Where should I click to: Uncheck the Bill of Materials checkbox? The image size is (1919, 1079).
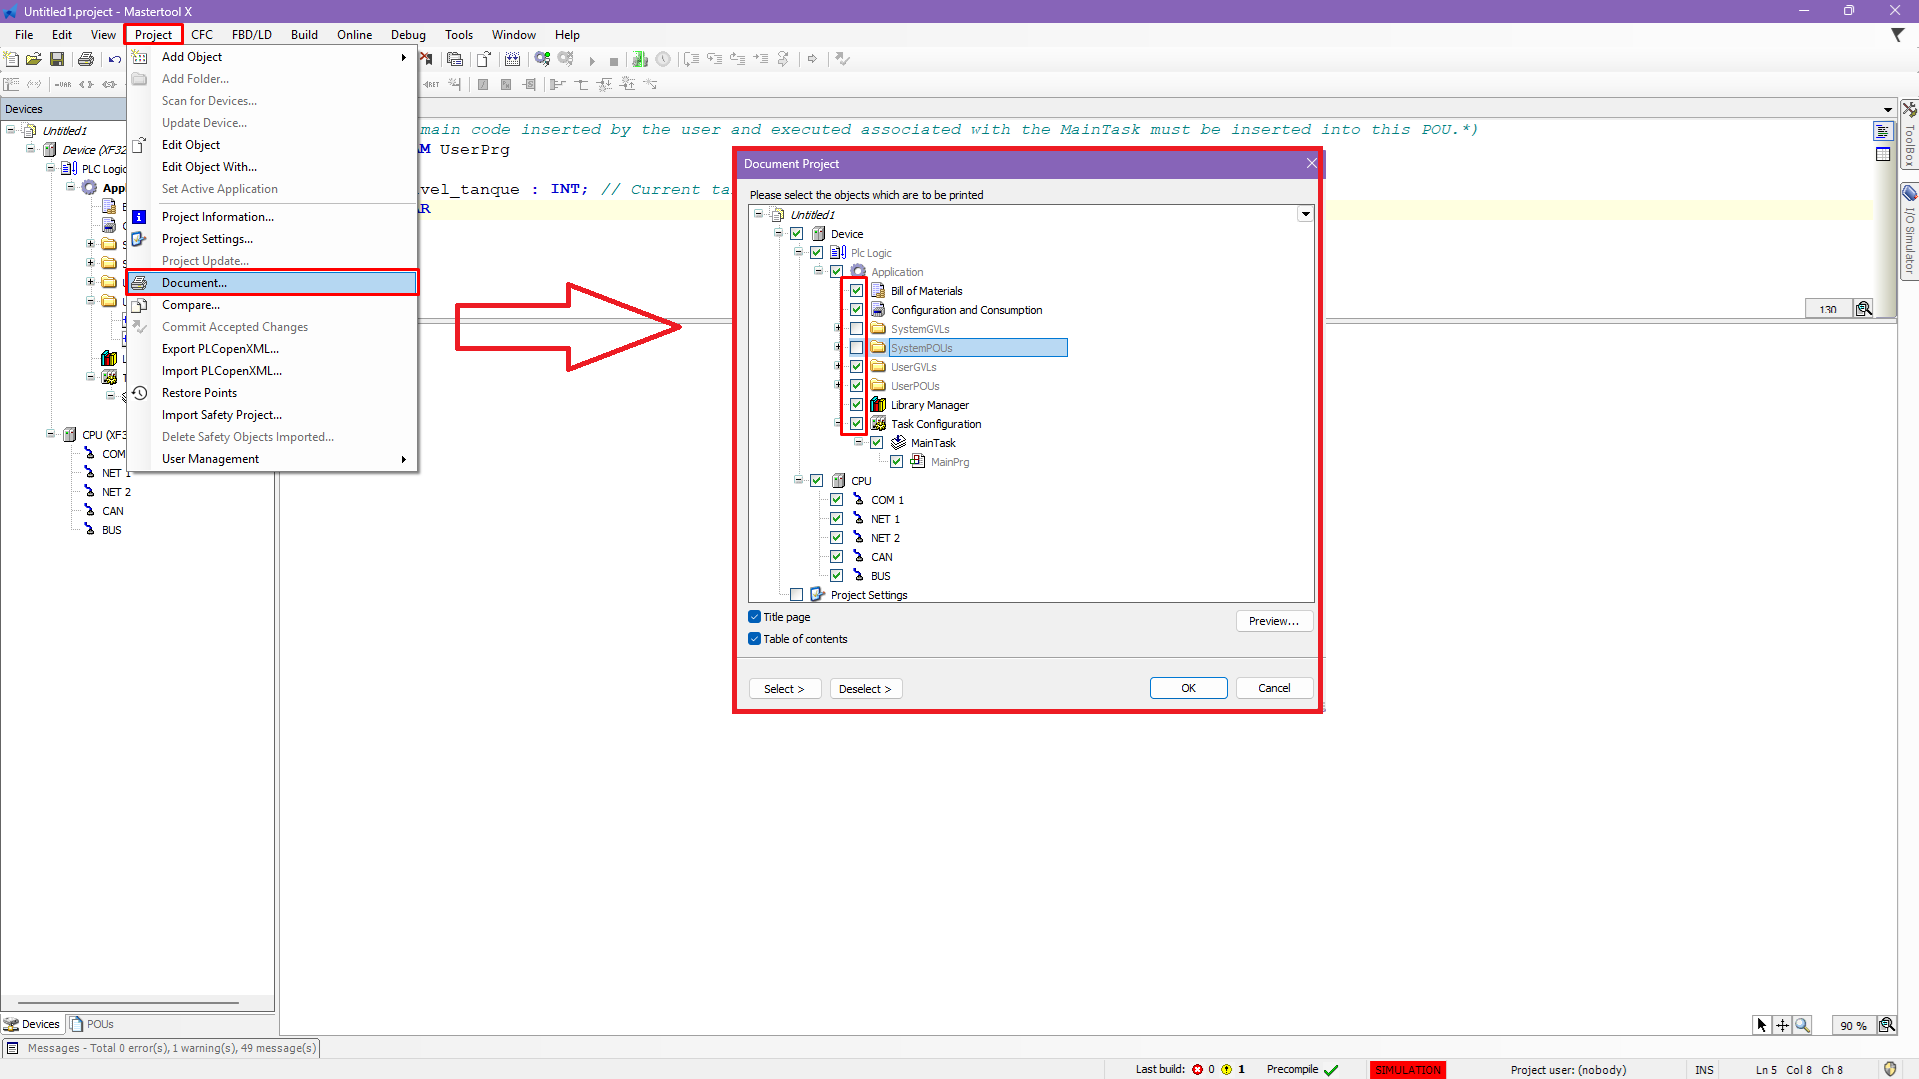click(x=857, y=291)
